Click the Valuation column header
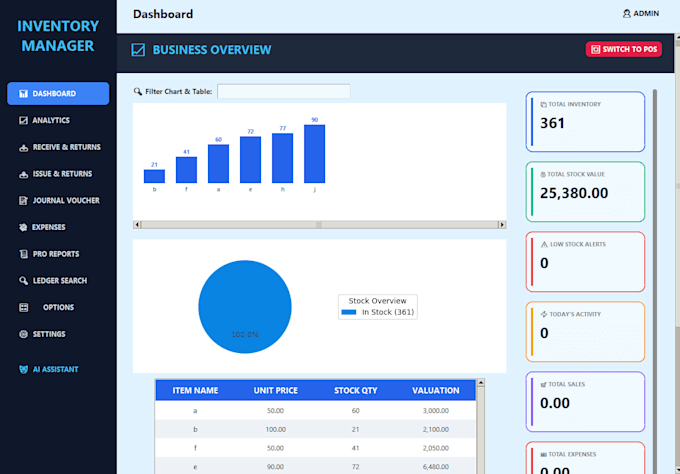Viewport: 680px width, 474px height. (435, 391)
